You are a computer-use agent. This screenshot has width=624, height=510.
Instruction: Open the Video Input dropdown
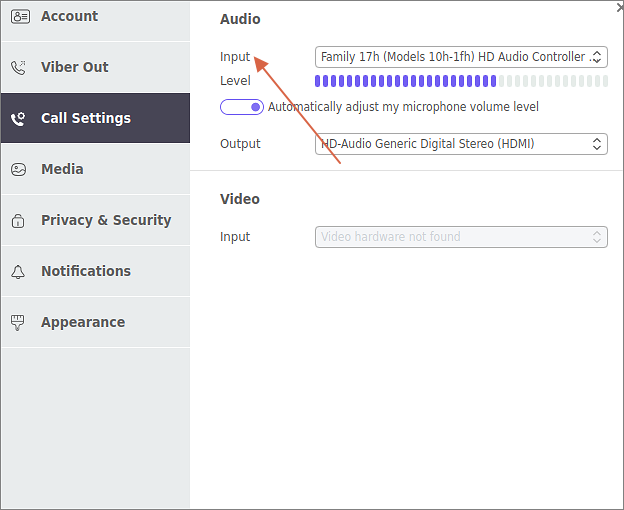[461, 237]
